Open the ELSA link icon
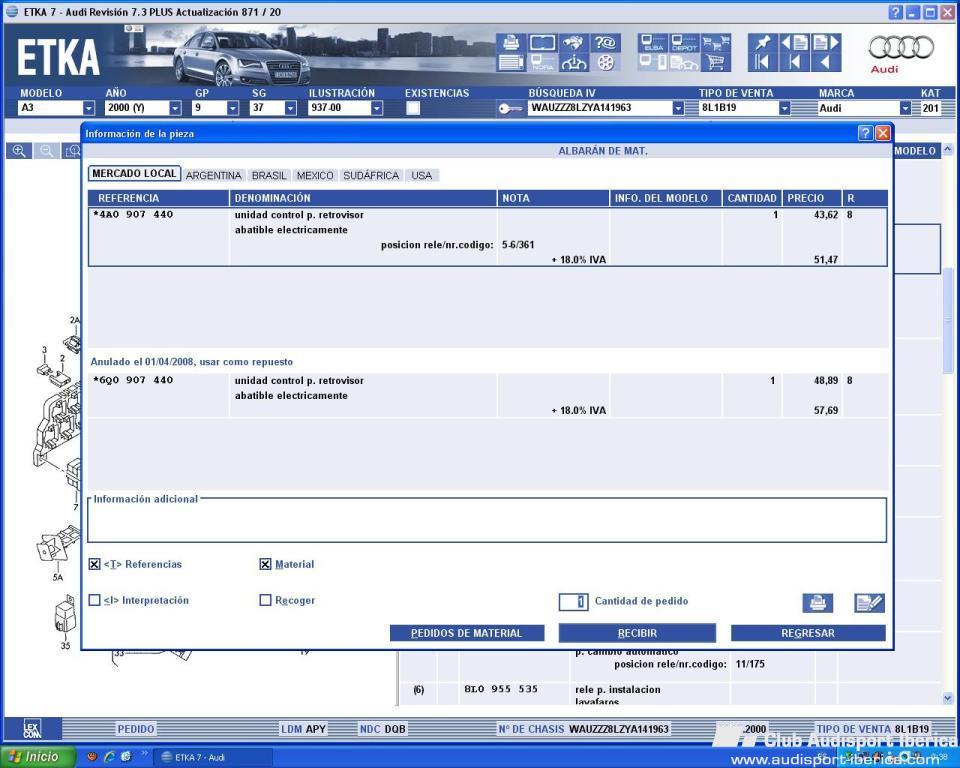The image size is (960, 768). (x=653, y=43)
